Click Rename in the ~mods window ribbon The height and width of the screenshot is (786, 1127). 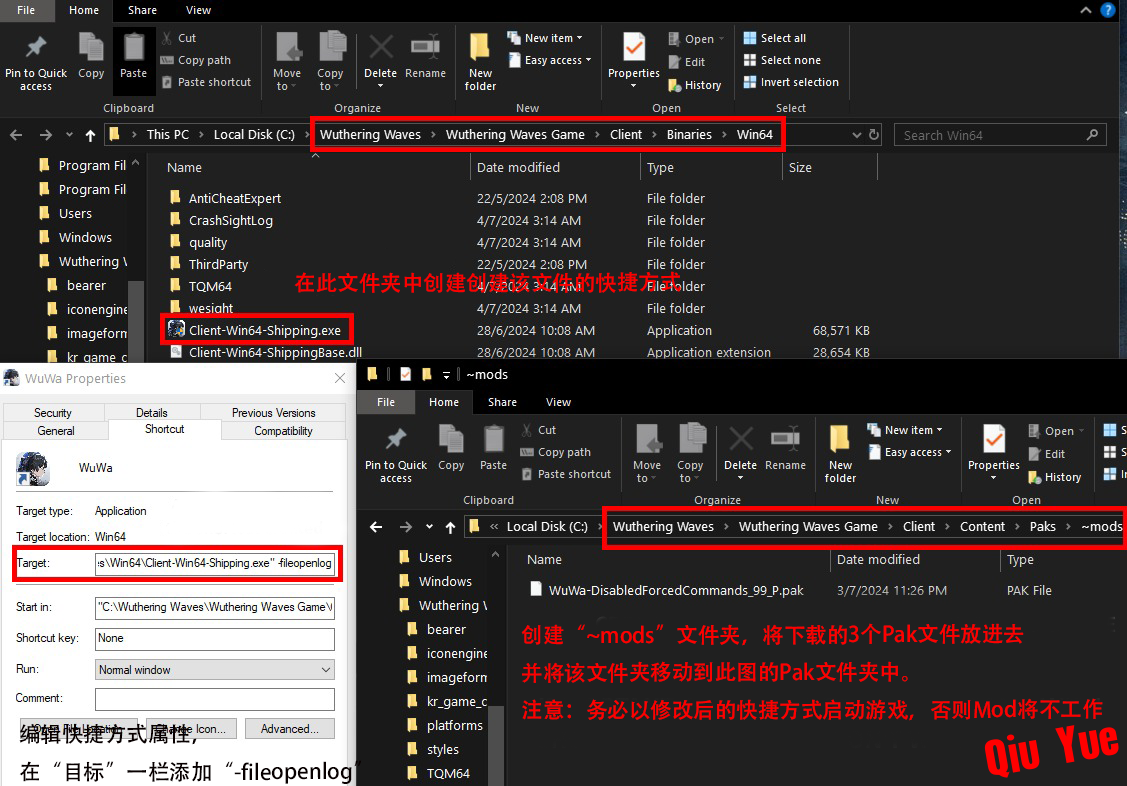786,448
